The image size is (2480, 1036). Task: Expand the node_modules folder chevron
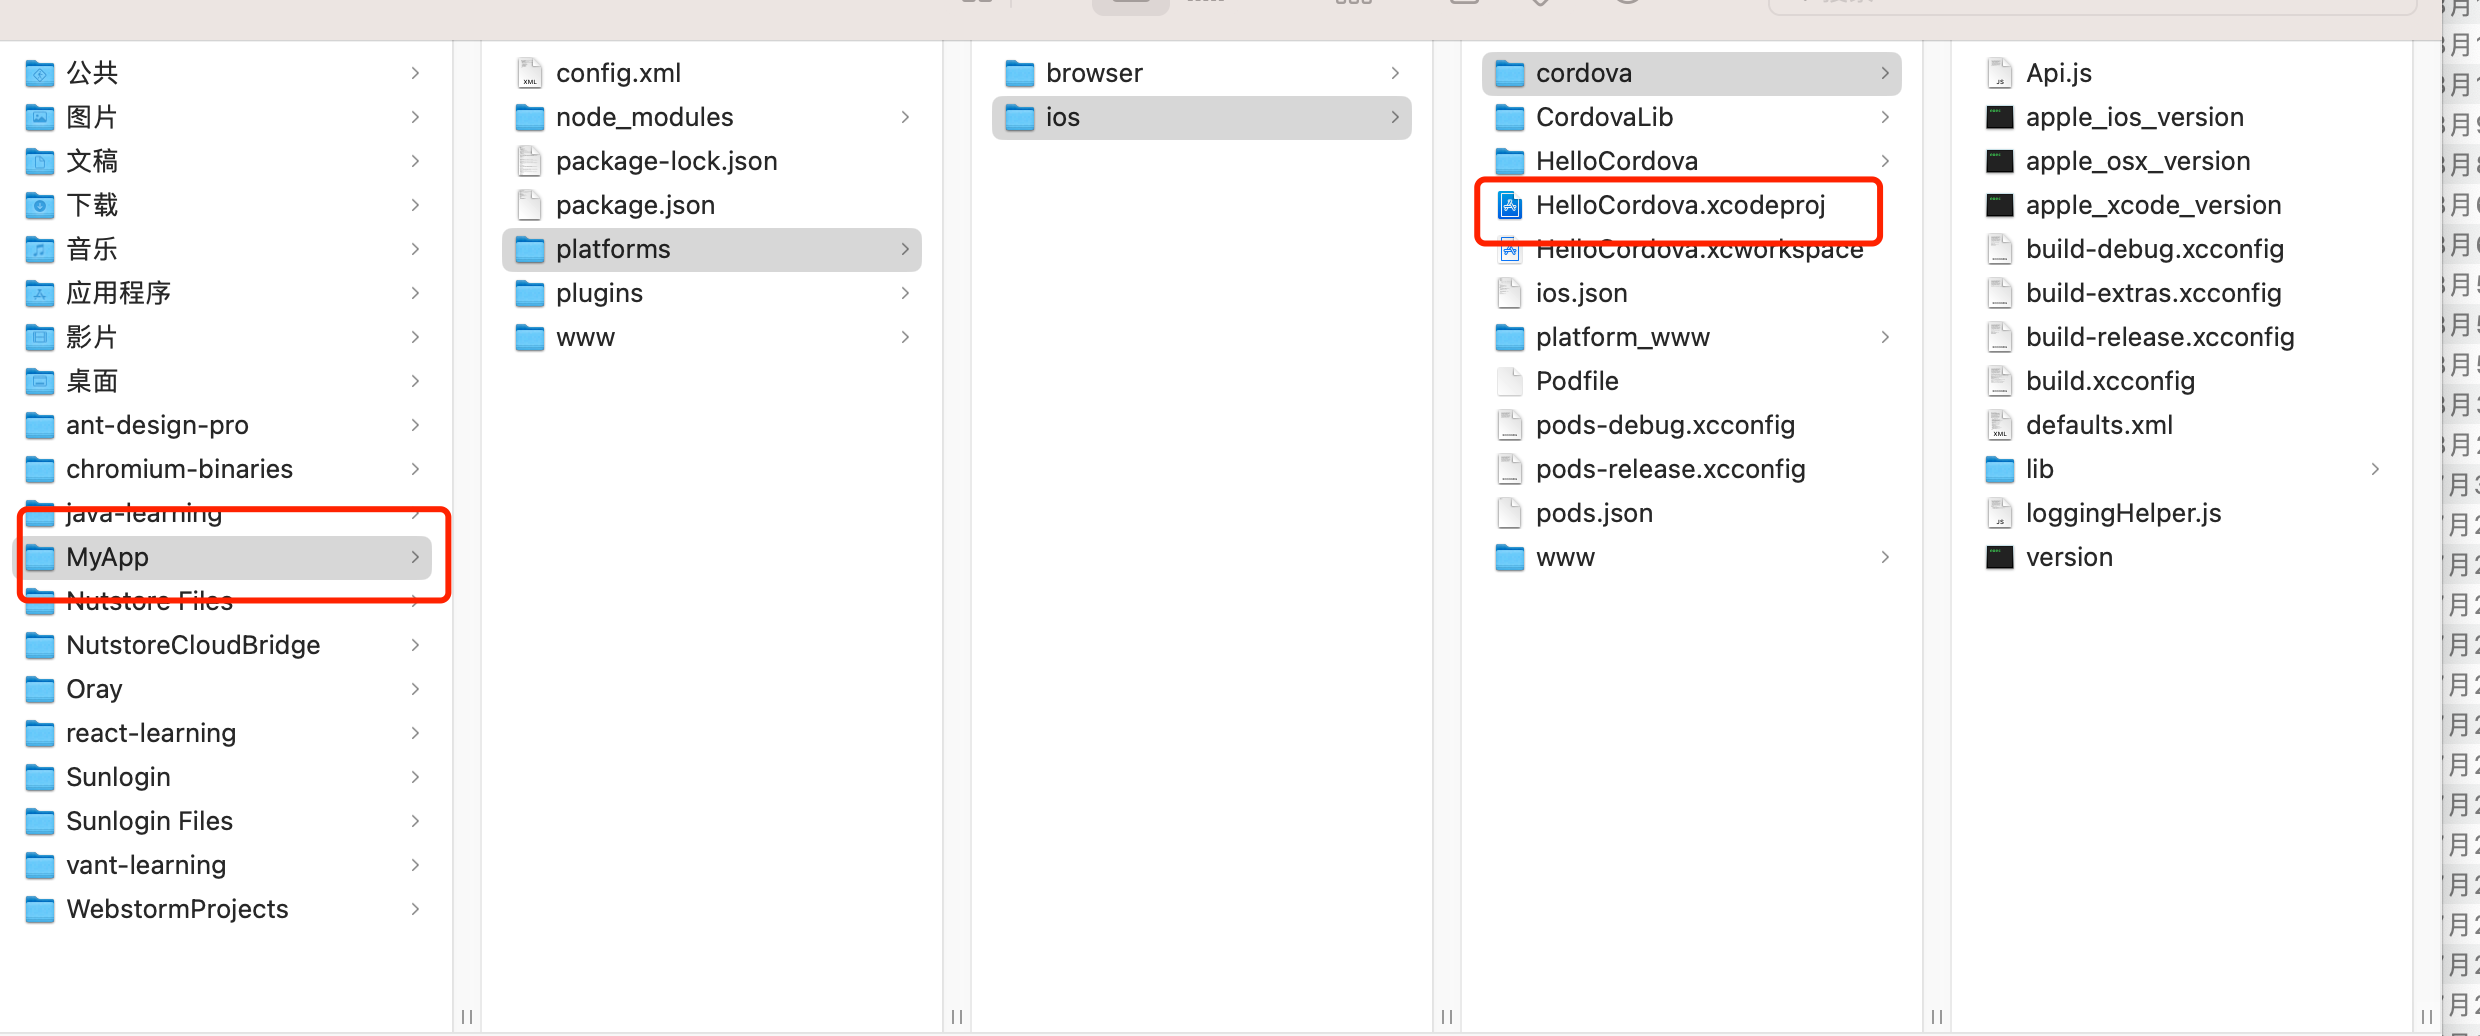pyautogui.click(x=905, y=117)
